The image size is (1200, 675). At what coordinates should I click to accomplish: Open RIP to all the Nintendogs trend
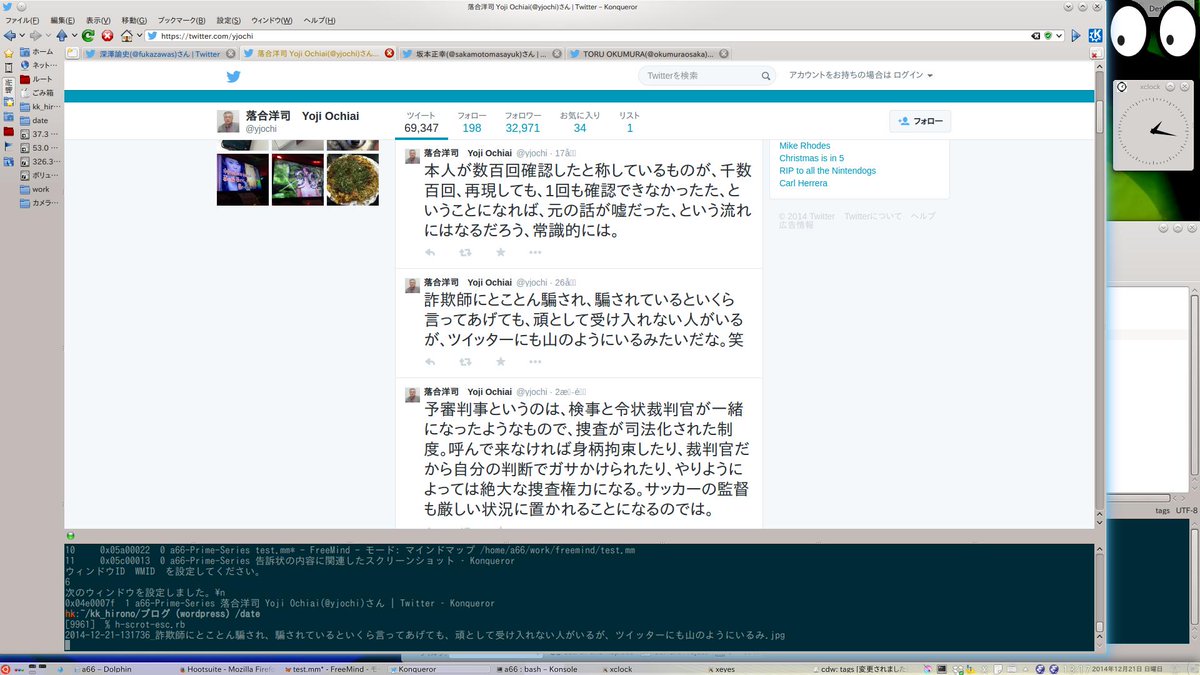click(x=828, y=171)
